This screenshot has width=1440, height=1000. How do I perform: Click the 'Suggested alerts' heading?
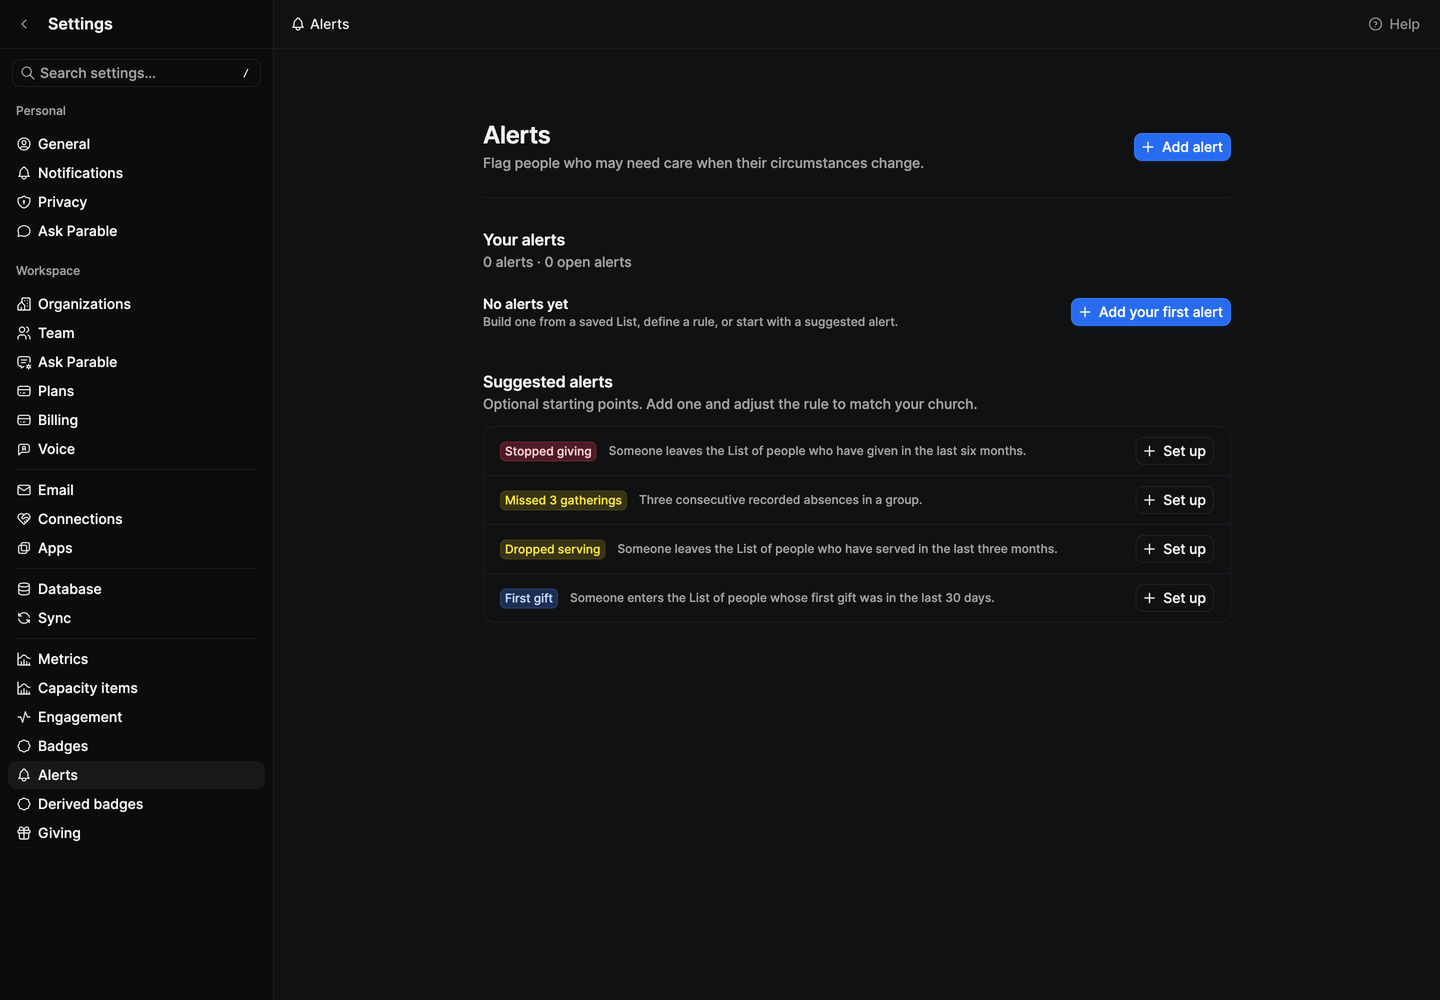548,382
